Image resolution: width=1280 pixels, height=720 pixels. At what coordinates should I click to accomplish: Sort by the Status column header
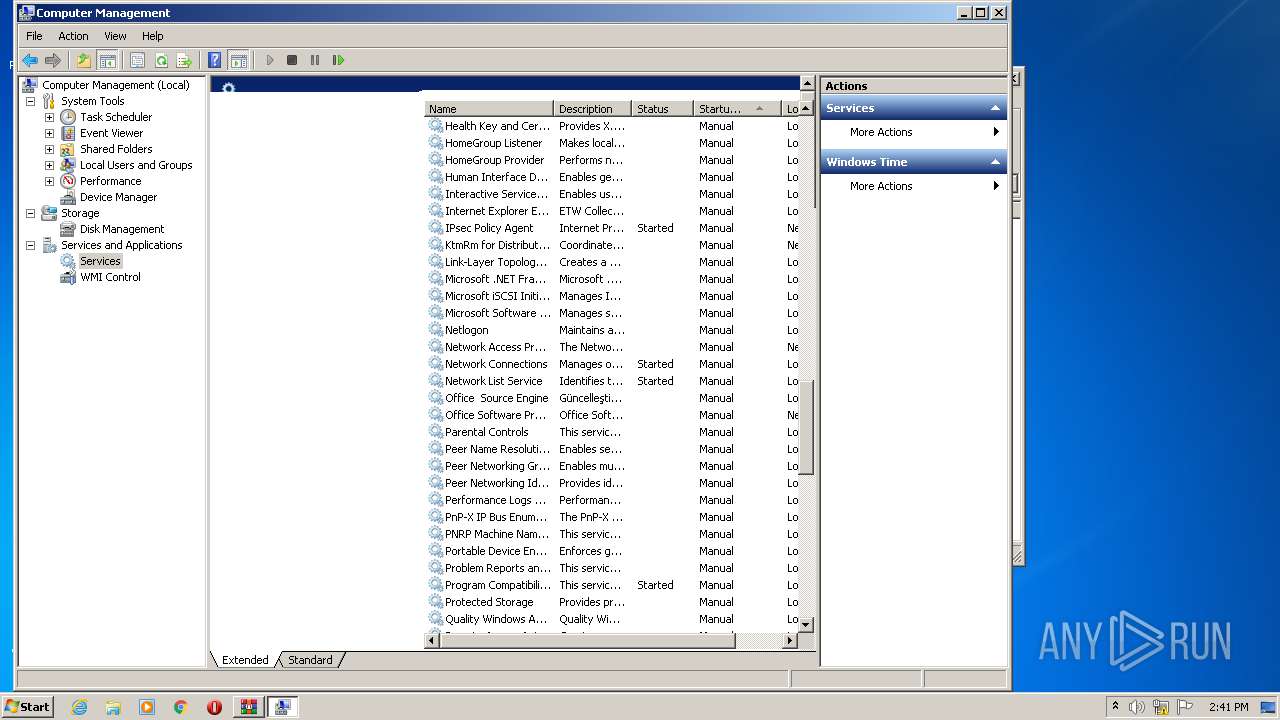(x=662, y=109)
